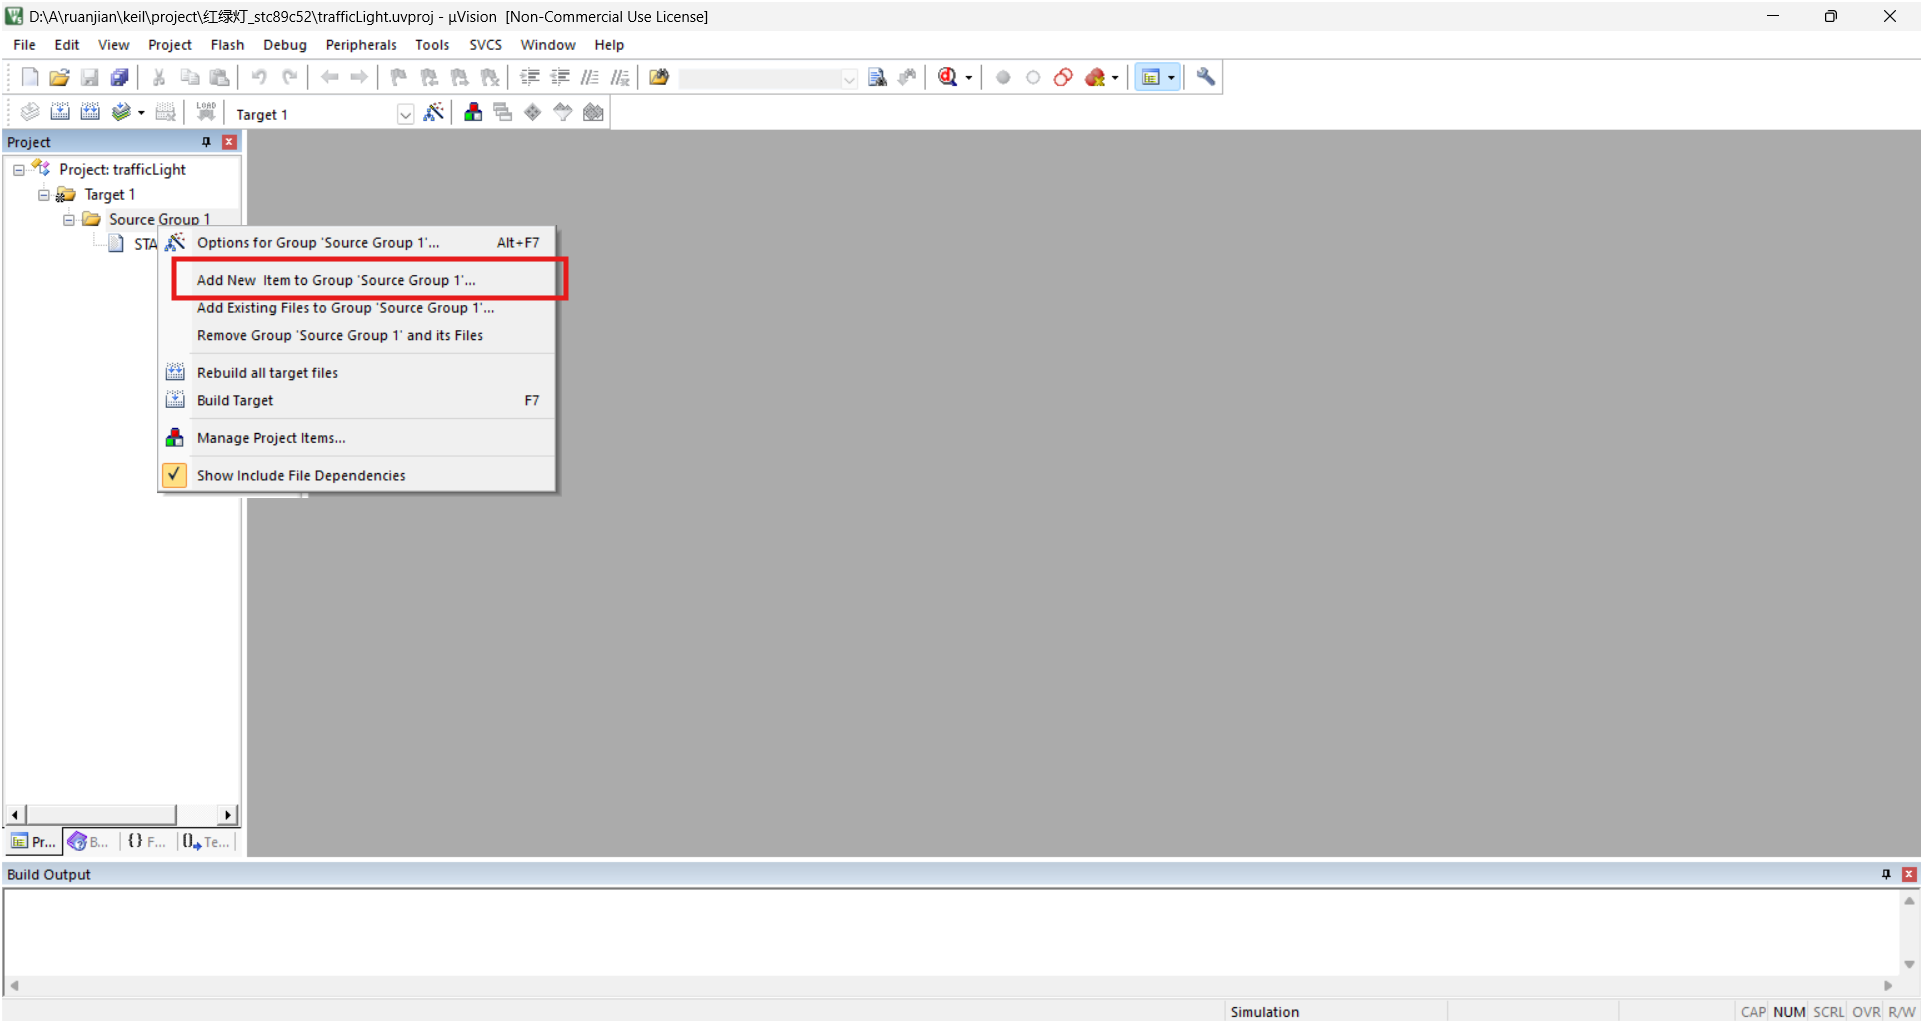Switch to the Books tab

point(88,841)
